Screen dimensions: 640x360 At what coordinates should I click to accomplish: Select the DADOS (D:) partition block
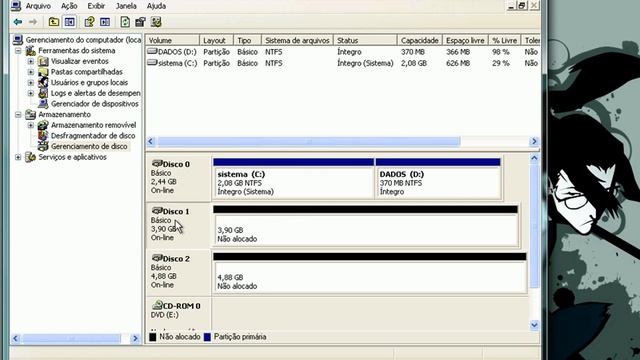pos(438,179)
